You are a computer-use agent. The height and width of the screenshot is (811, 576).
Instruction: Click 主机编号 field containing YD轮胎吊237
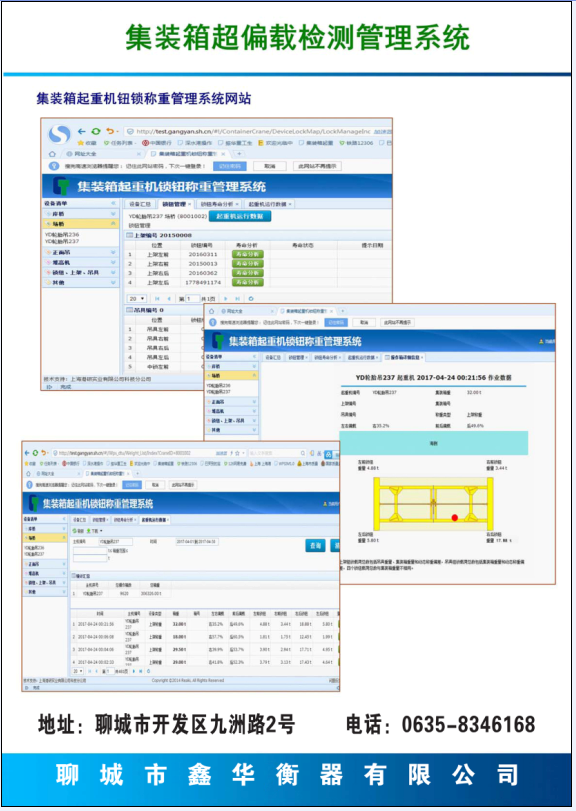coord(115,542)
